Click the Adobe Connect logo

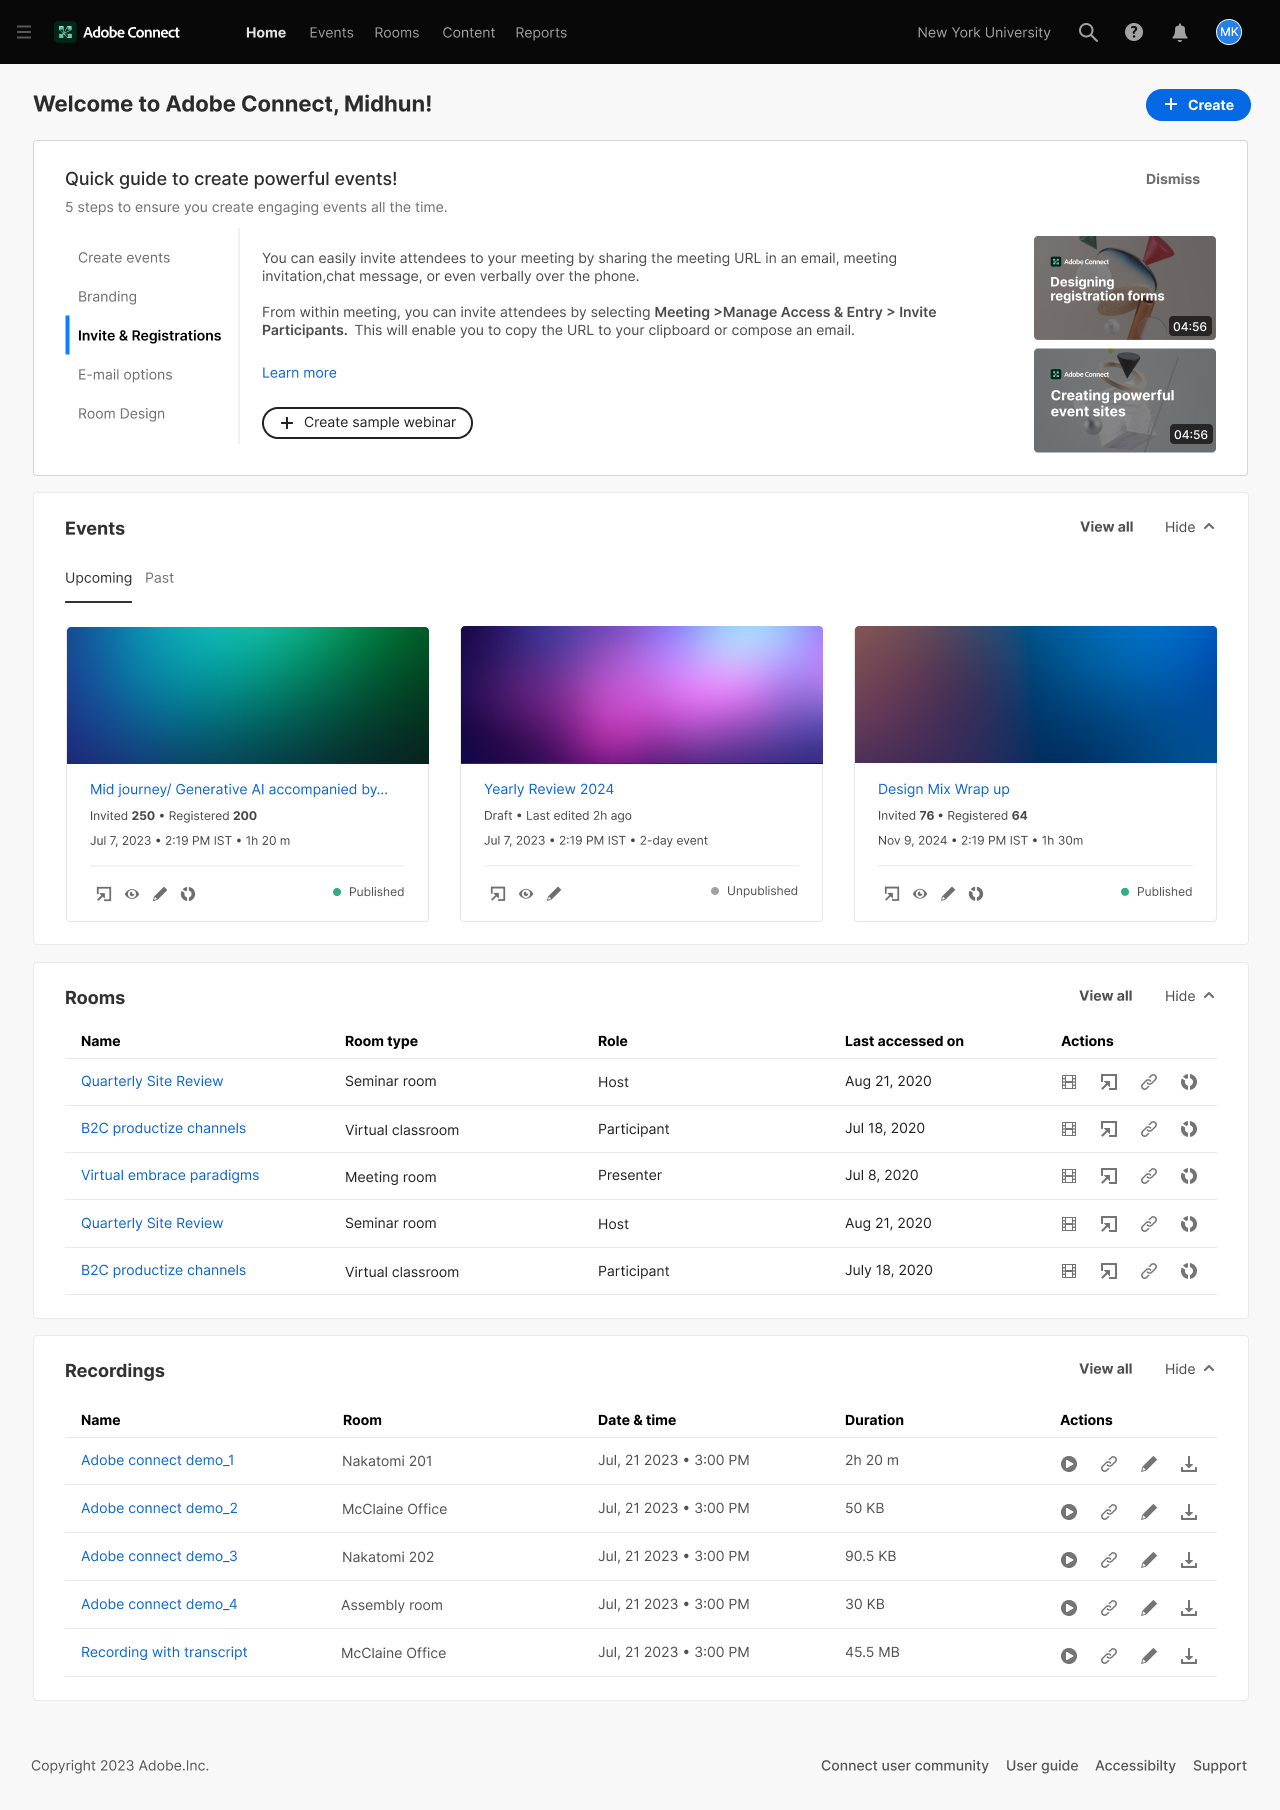117,32
